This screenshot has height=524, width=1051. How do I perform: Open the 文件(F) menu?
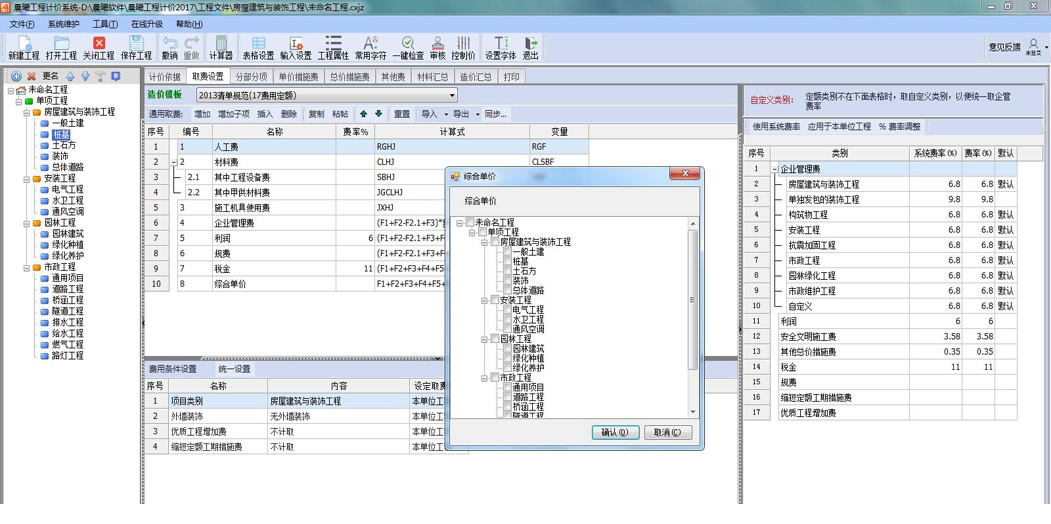coord(22,24)
